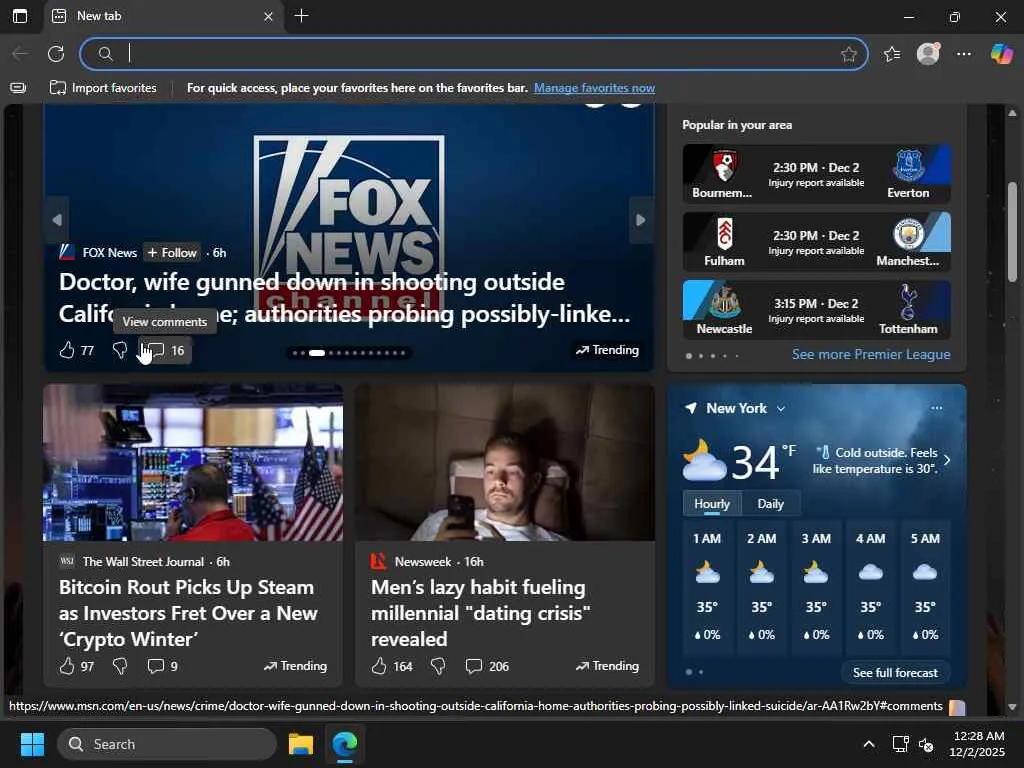Open Manage favorites now link
The image size is (1024, 768).
coord(594,88)
